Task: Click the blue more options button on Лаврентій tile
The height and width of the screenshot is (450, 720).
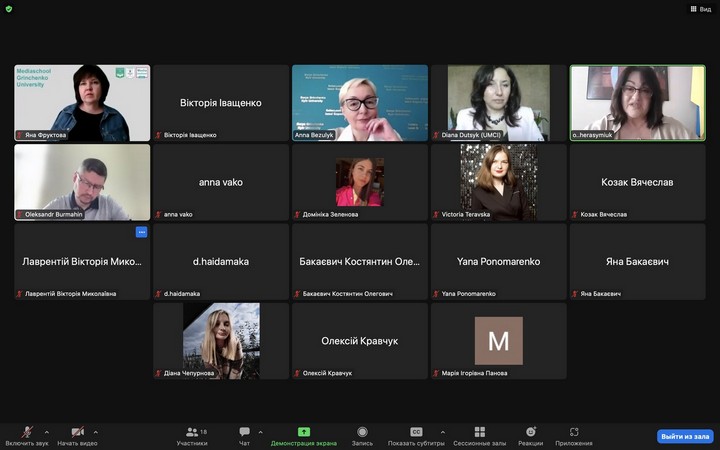Action: coord(142,232)
